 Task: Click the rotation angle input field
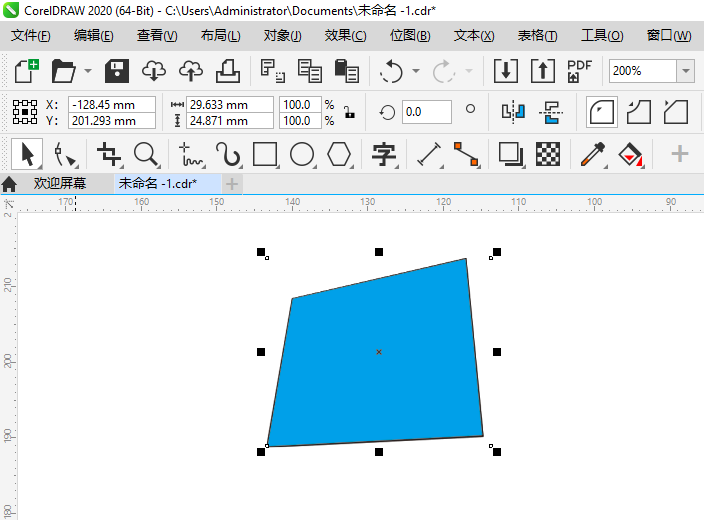[427, 112]
